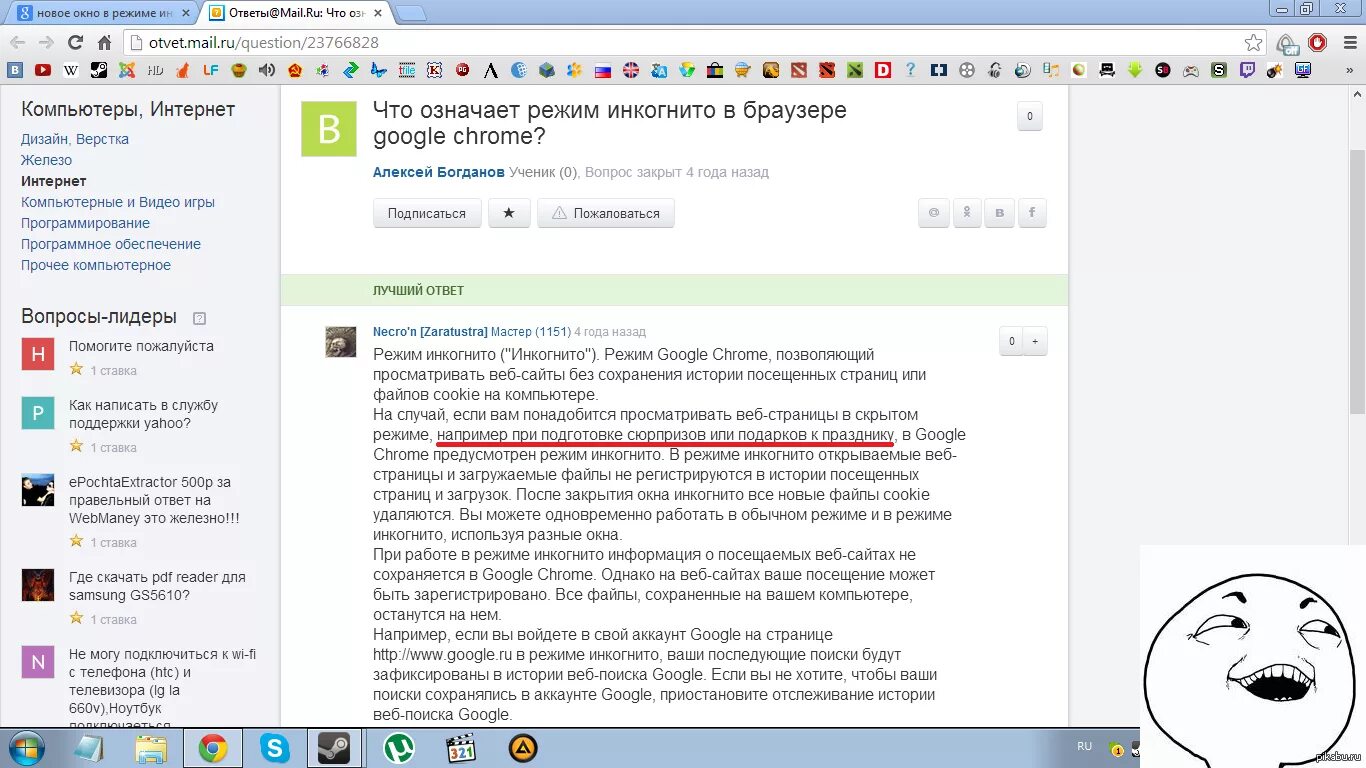Open the British flag bookmark

pyautogui.click(x=631, y=70)
